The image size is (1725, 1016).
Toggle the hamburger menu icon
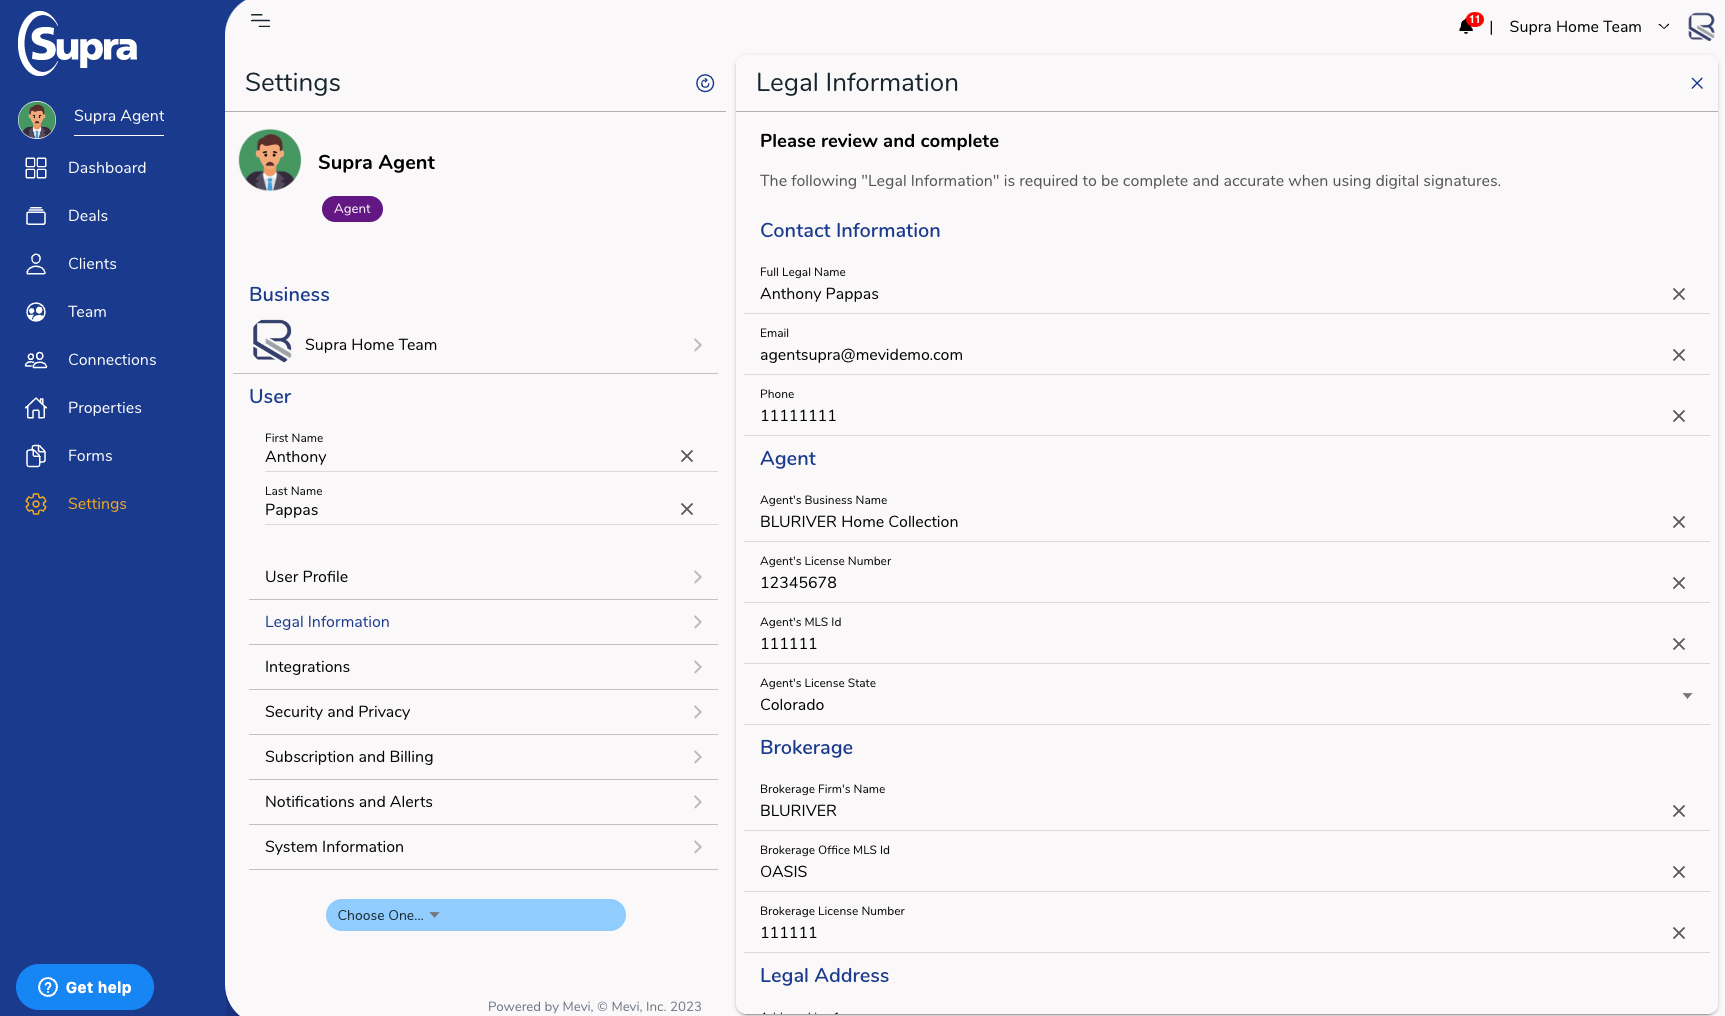point(260,21)
